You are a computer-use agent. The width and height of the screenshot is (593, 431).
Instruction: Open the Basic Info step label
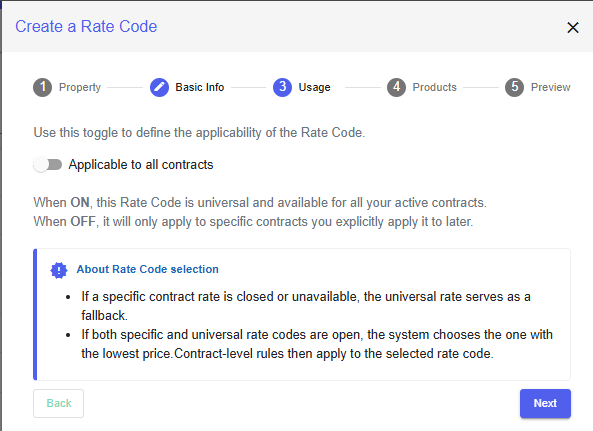[x=200, y=87]
